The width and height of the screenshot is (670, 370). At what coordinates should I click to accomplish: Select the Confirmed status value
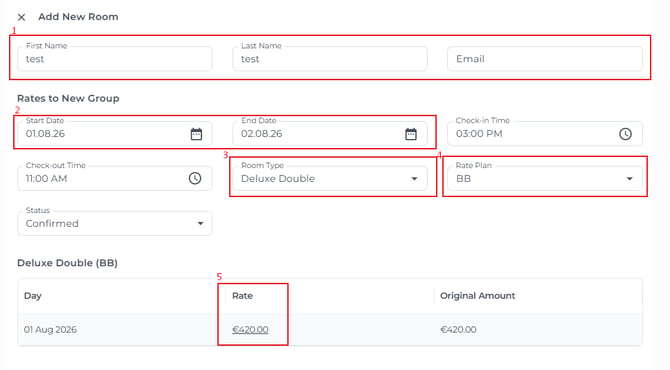click(x=52, y=223)
